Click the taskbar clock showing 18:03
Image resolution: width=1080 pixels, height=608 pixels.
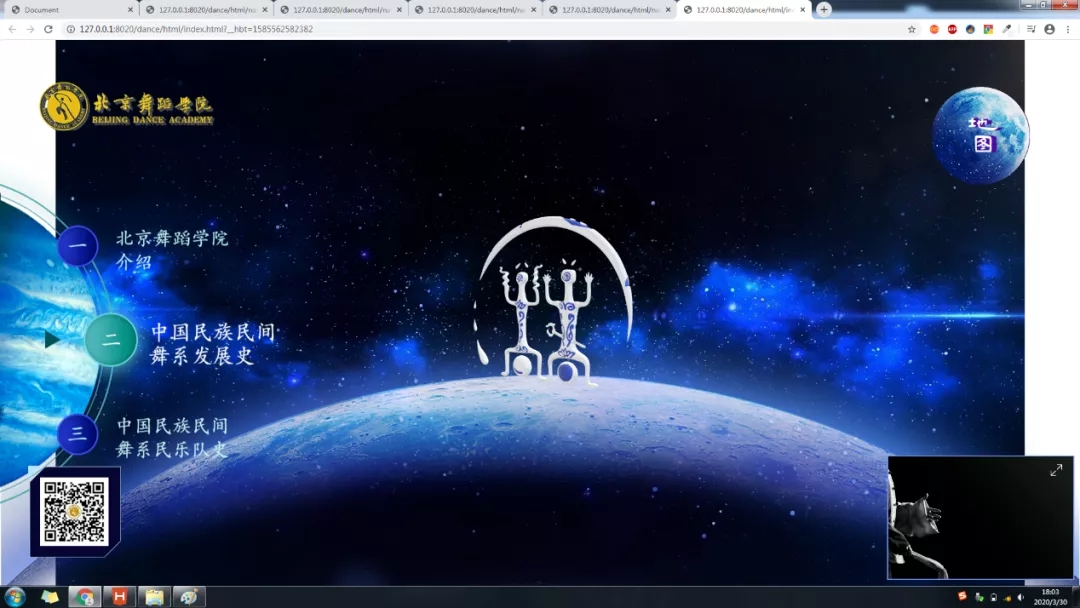(x=1050, y=597)
